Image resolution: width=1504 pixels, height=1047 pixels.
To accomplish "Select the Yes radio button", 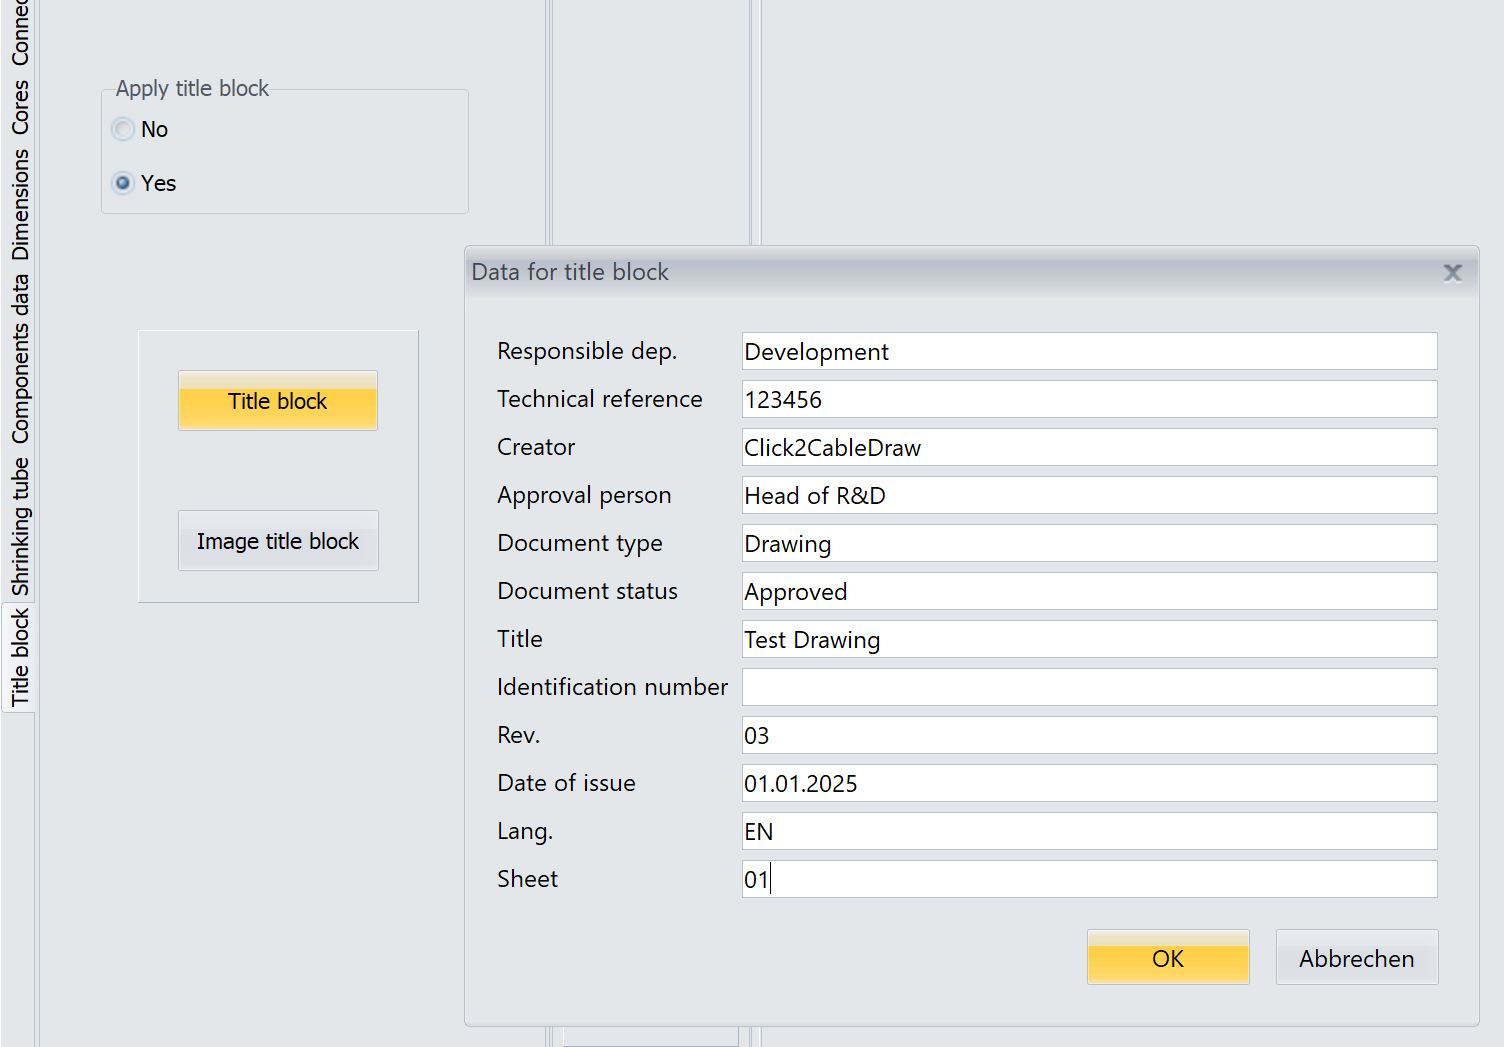I will pos(123,183).
